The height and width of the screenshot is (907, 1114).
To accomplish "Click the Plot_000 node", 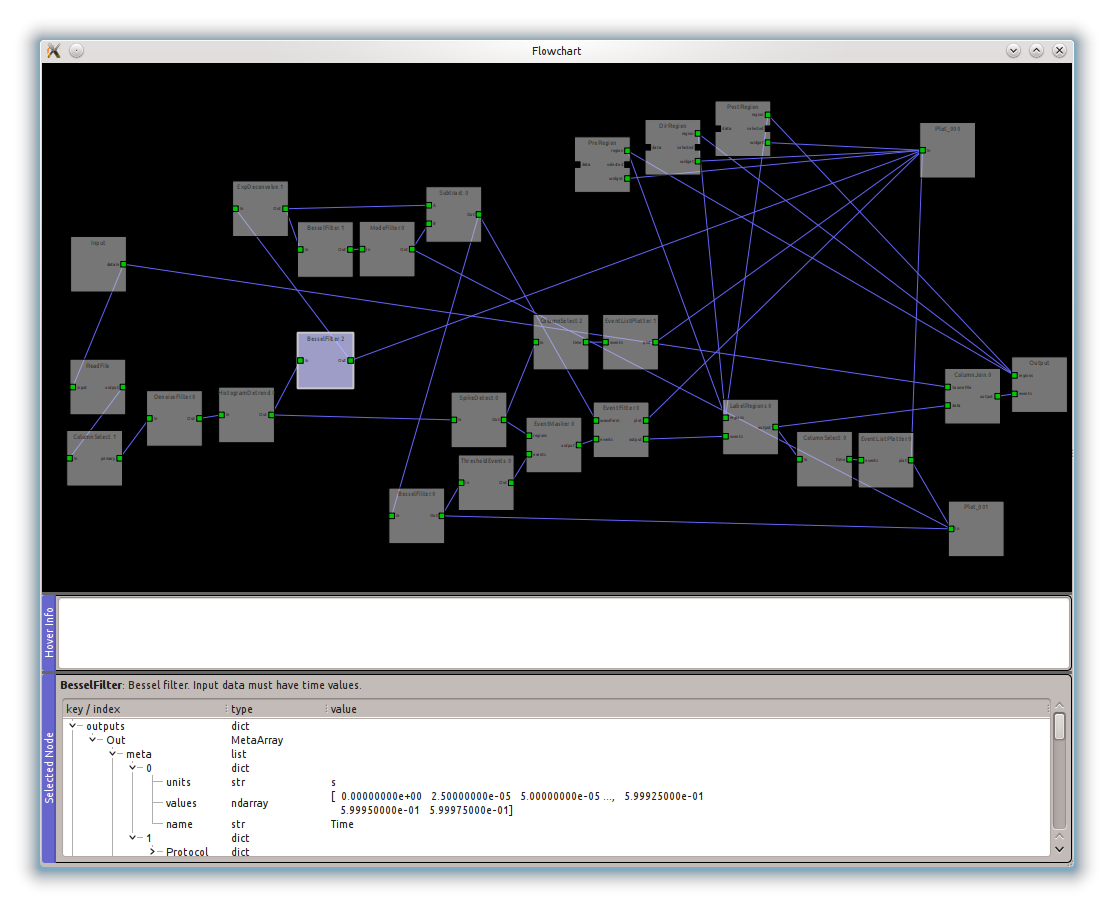I will tap(950, 158).
